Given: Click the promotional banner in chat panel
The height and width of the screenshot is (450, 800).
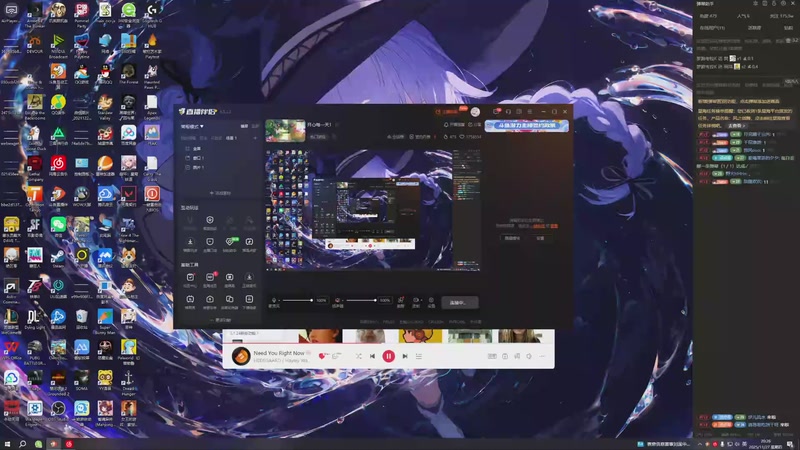Looking at the screenshot, I should (527, 126).
